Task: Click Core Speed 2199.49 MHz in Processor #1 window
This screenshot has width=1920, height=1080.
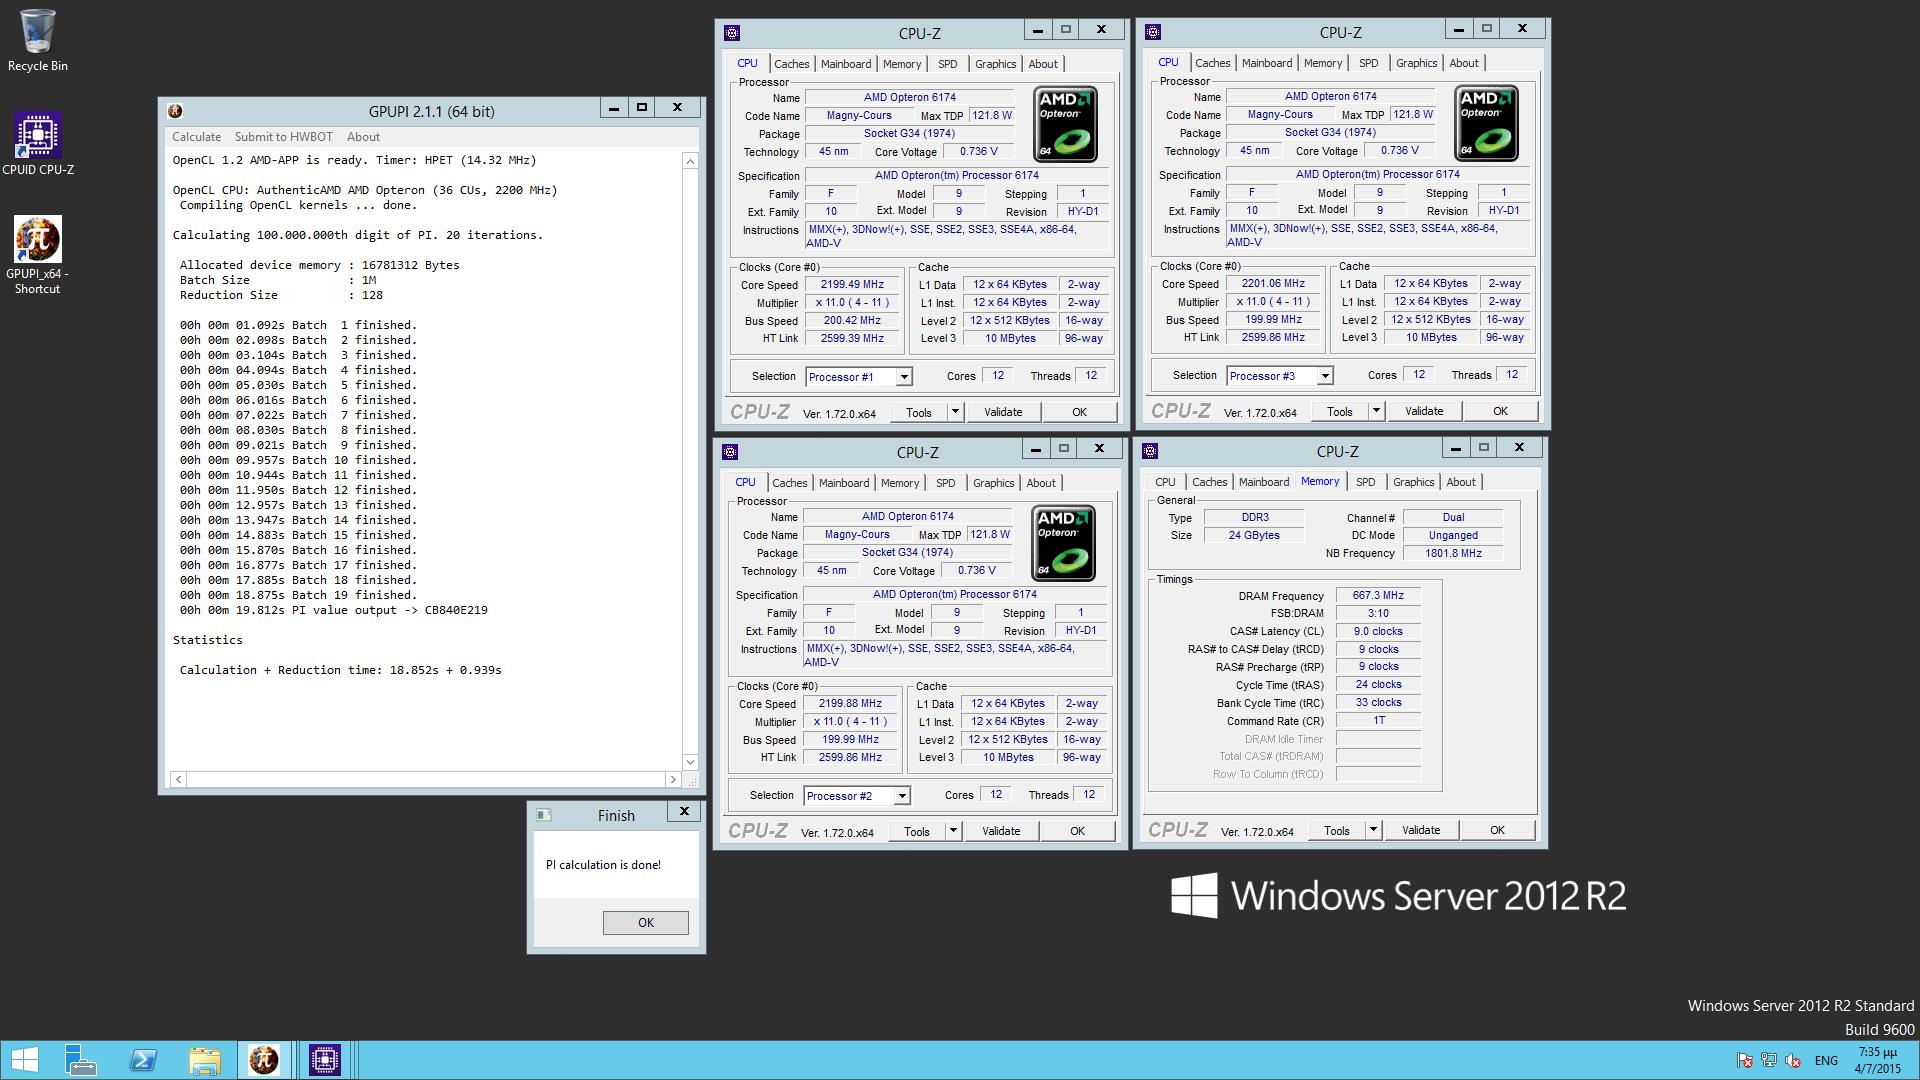Action: coord(852,285)
